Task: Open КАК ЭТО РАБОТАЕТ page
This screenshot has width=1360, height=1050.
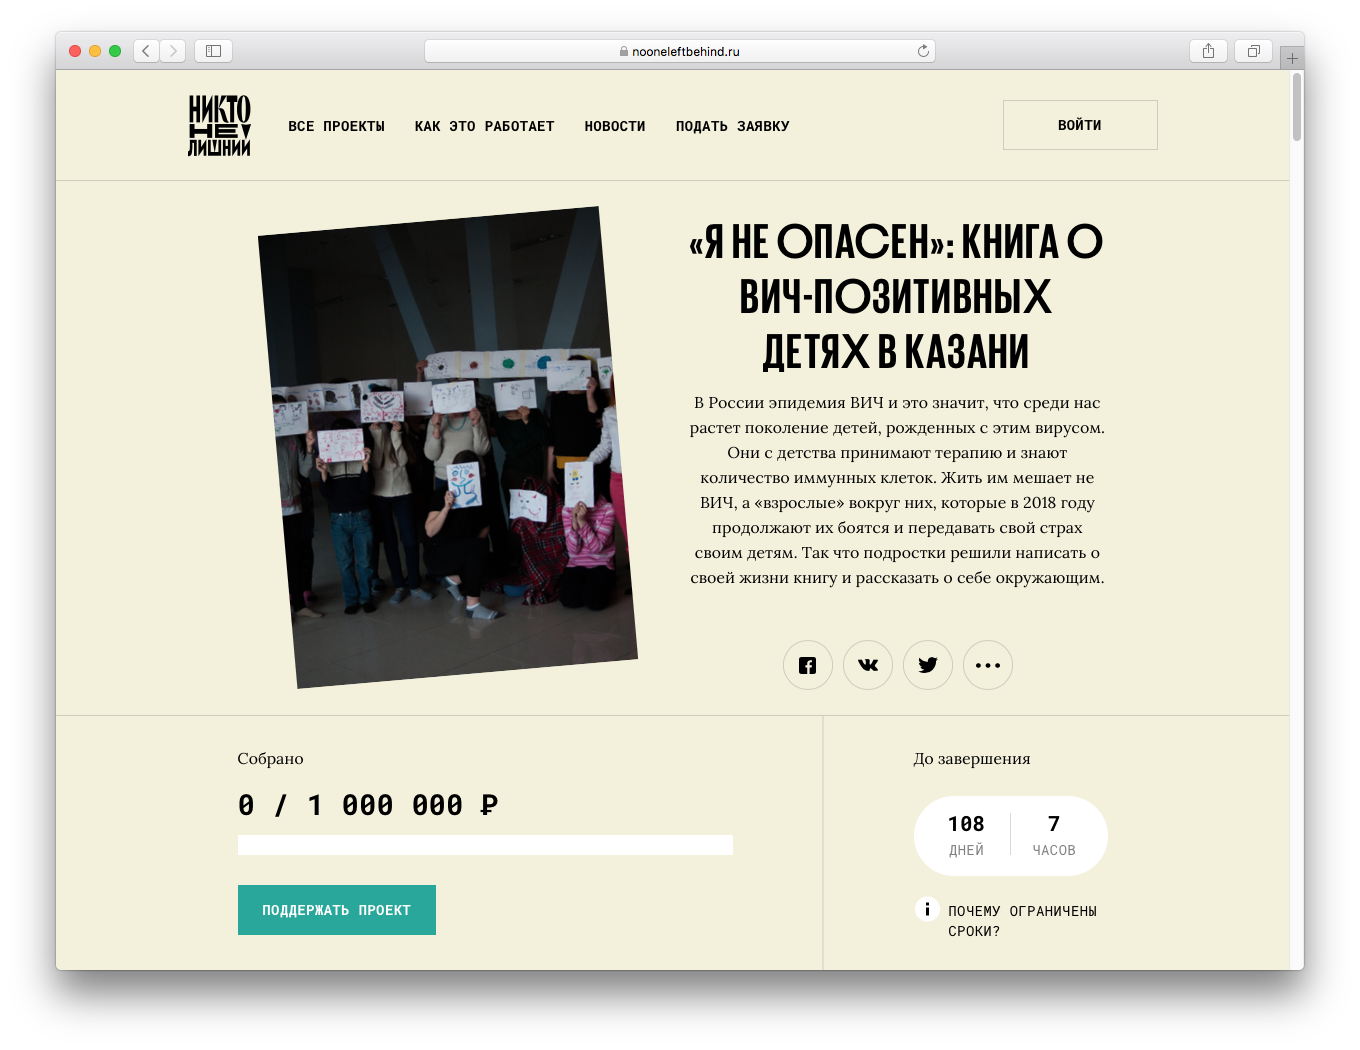Action: (x=484, y=126)
